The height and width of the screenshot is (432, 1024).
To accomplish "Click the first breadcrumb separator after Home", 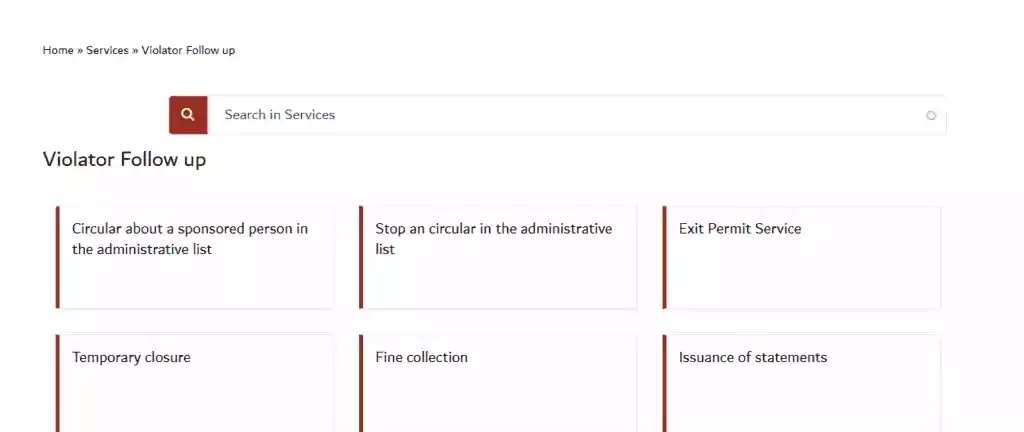I will tap(80, 50).
